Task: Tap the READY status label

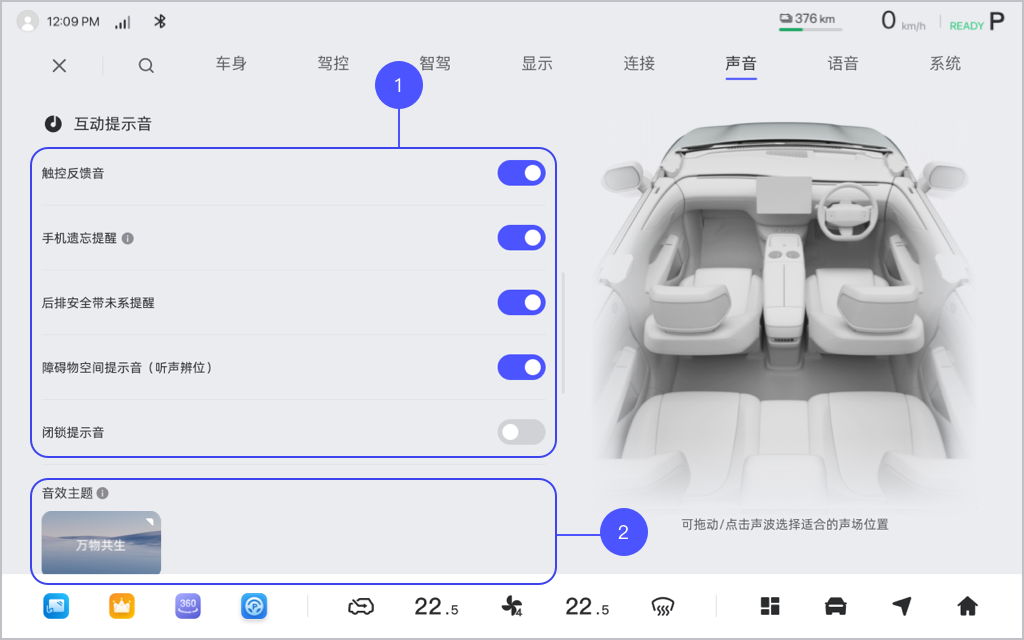Action: [967, 25]
